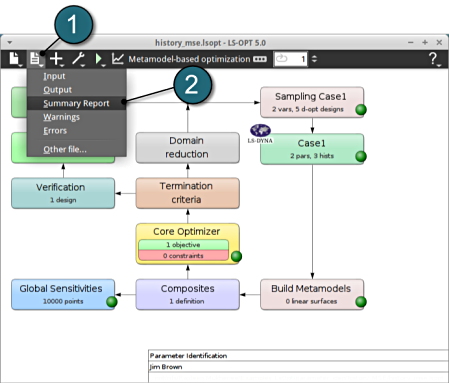Click the 1 objective green bar
The image size is (449, 383).
point(183,245)
